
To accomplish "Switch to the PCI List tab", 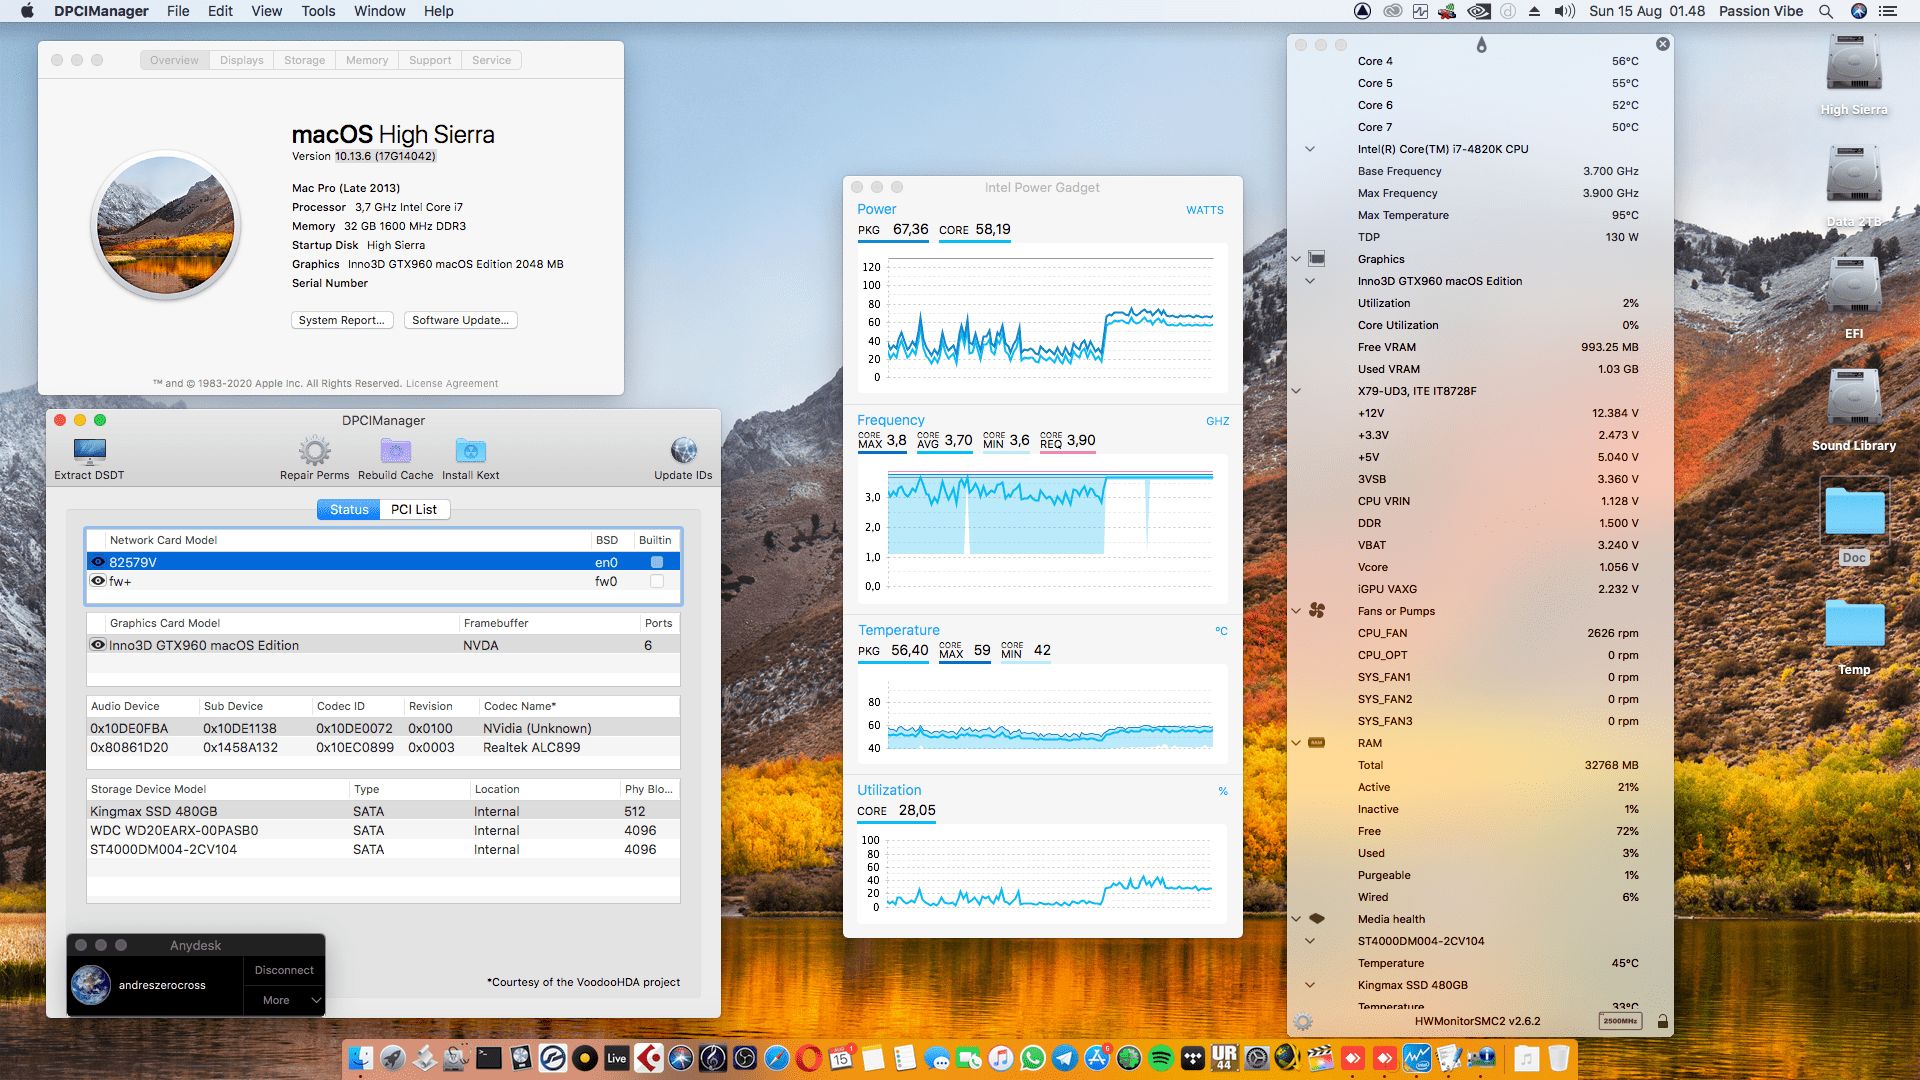I will pyautogui.click(x=414, y=509).
